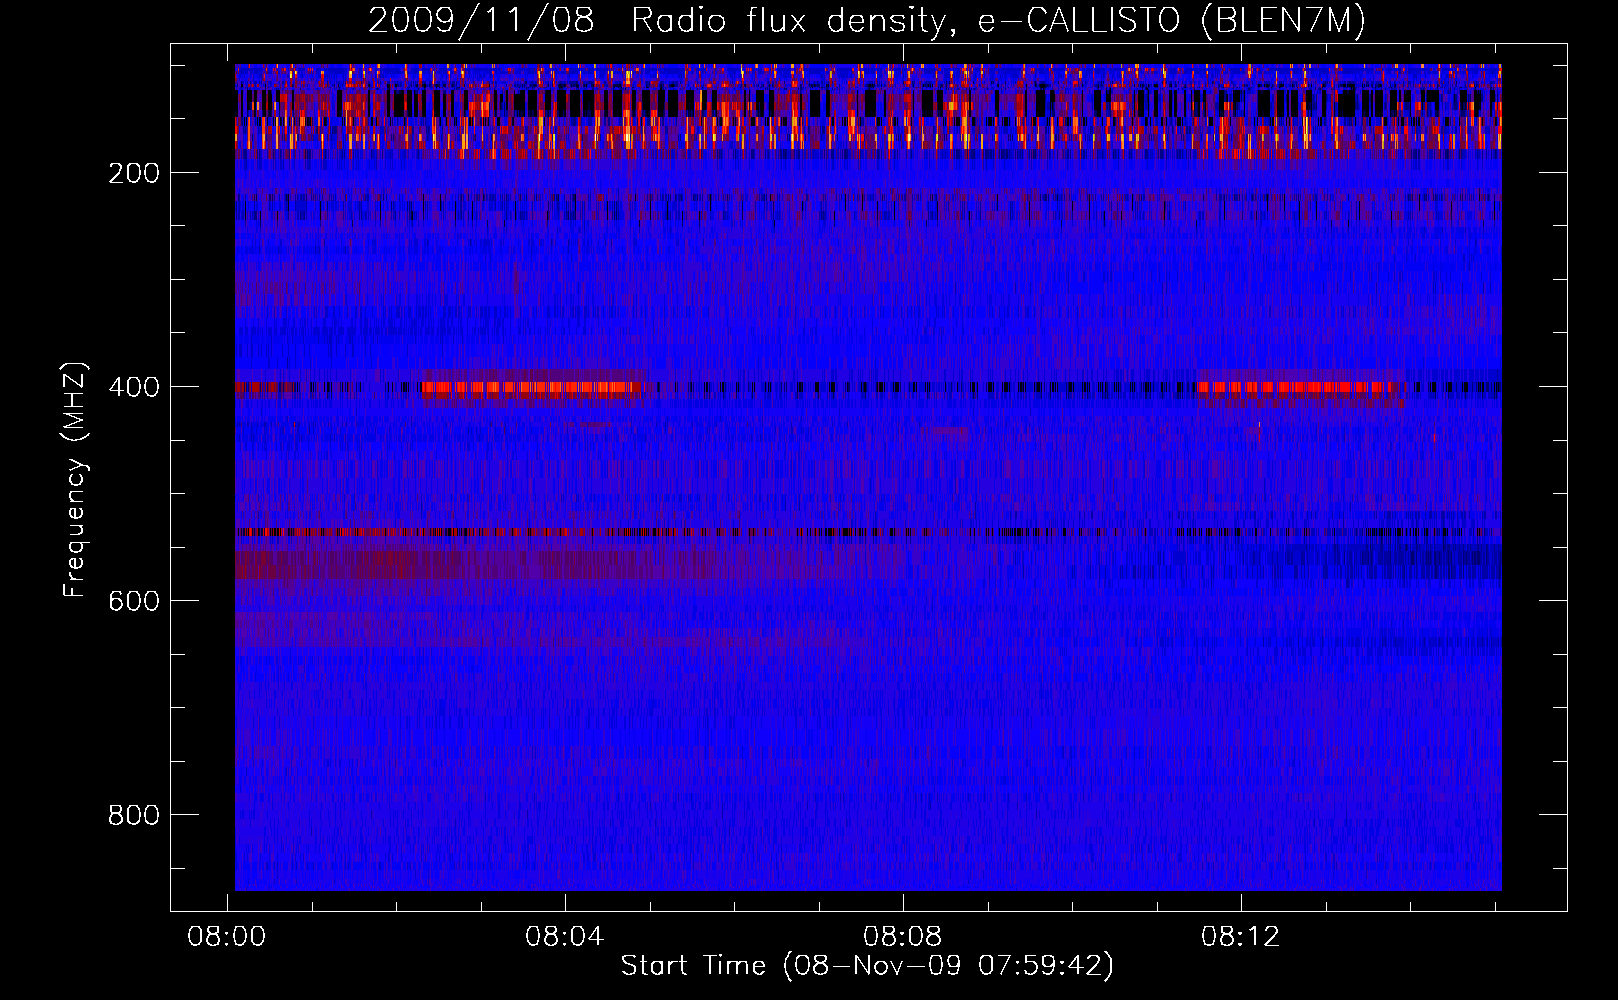
Task: Click the red 400 MHz burst near 08:12
Action: coord(1297,388)
